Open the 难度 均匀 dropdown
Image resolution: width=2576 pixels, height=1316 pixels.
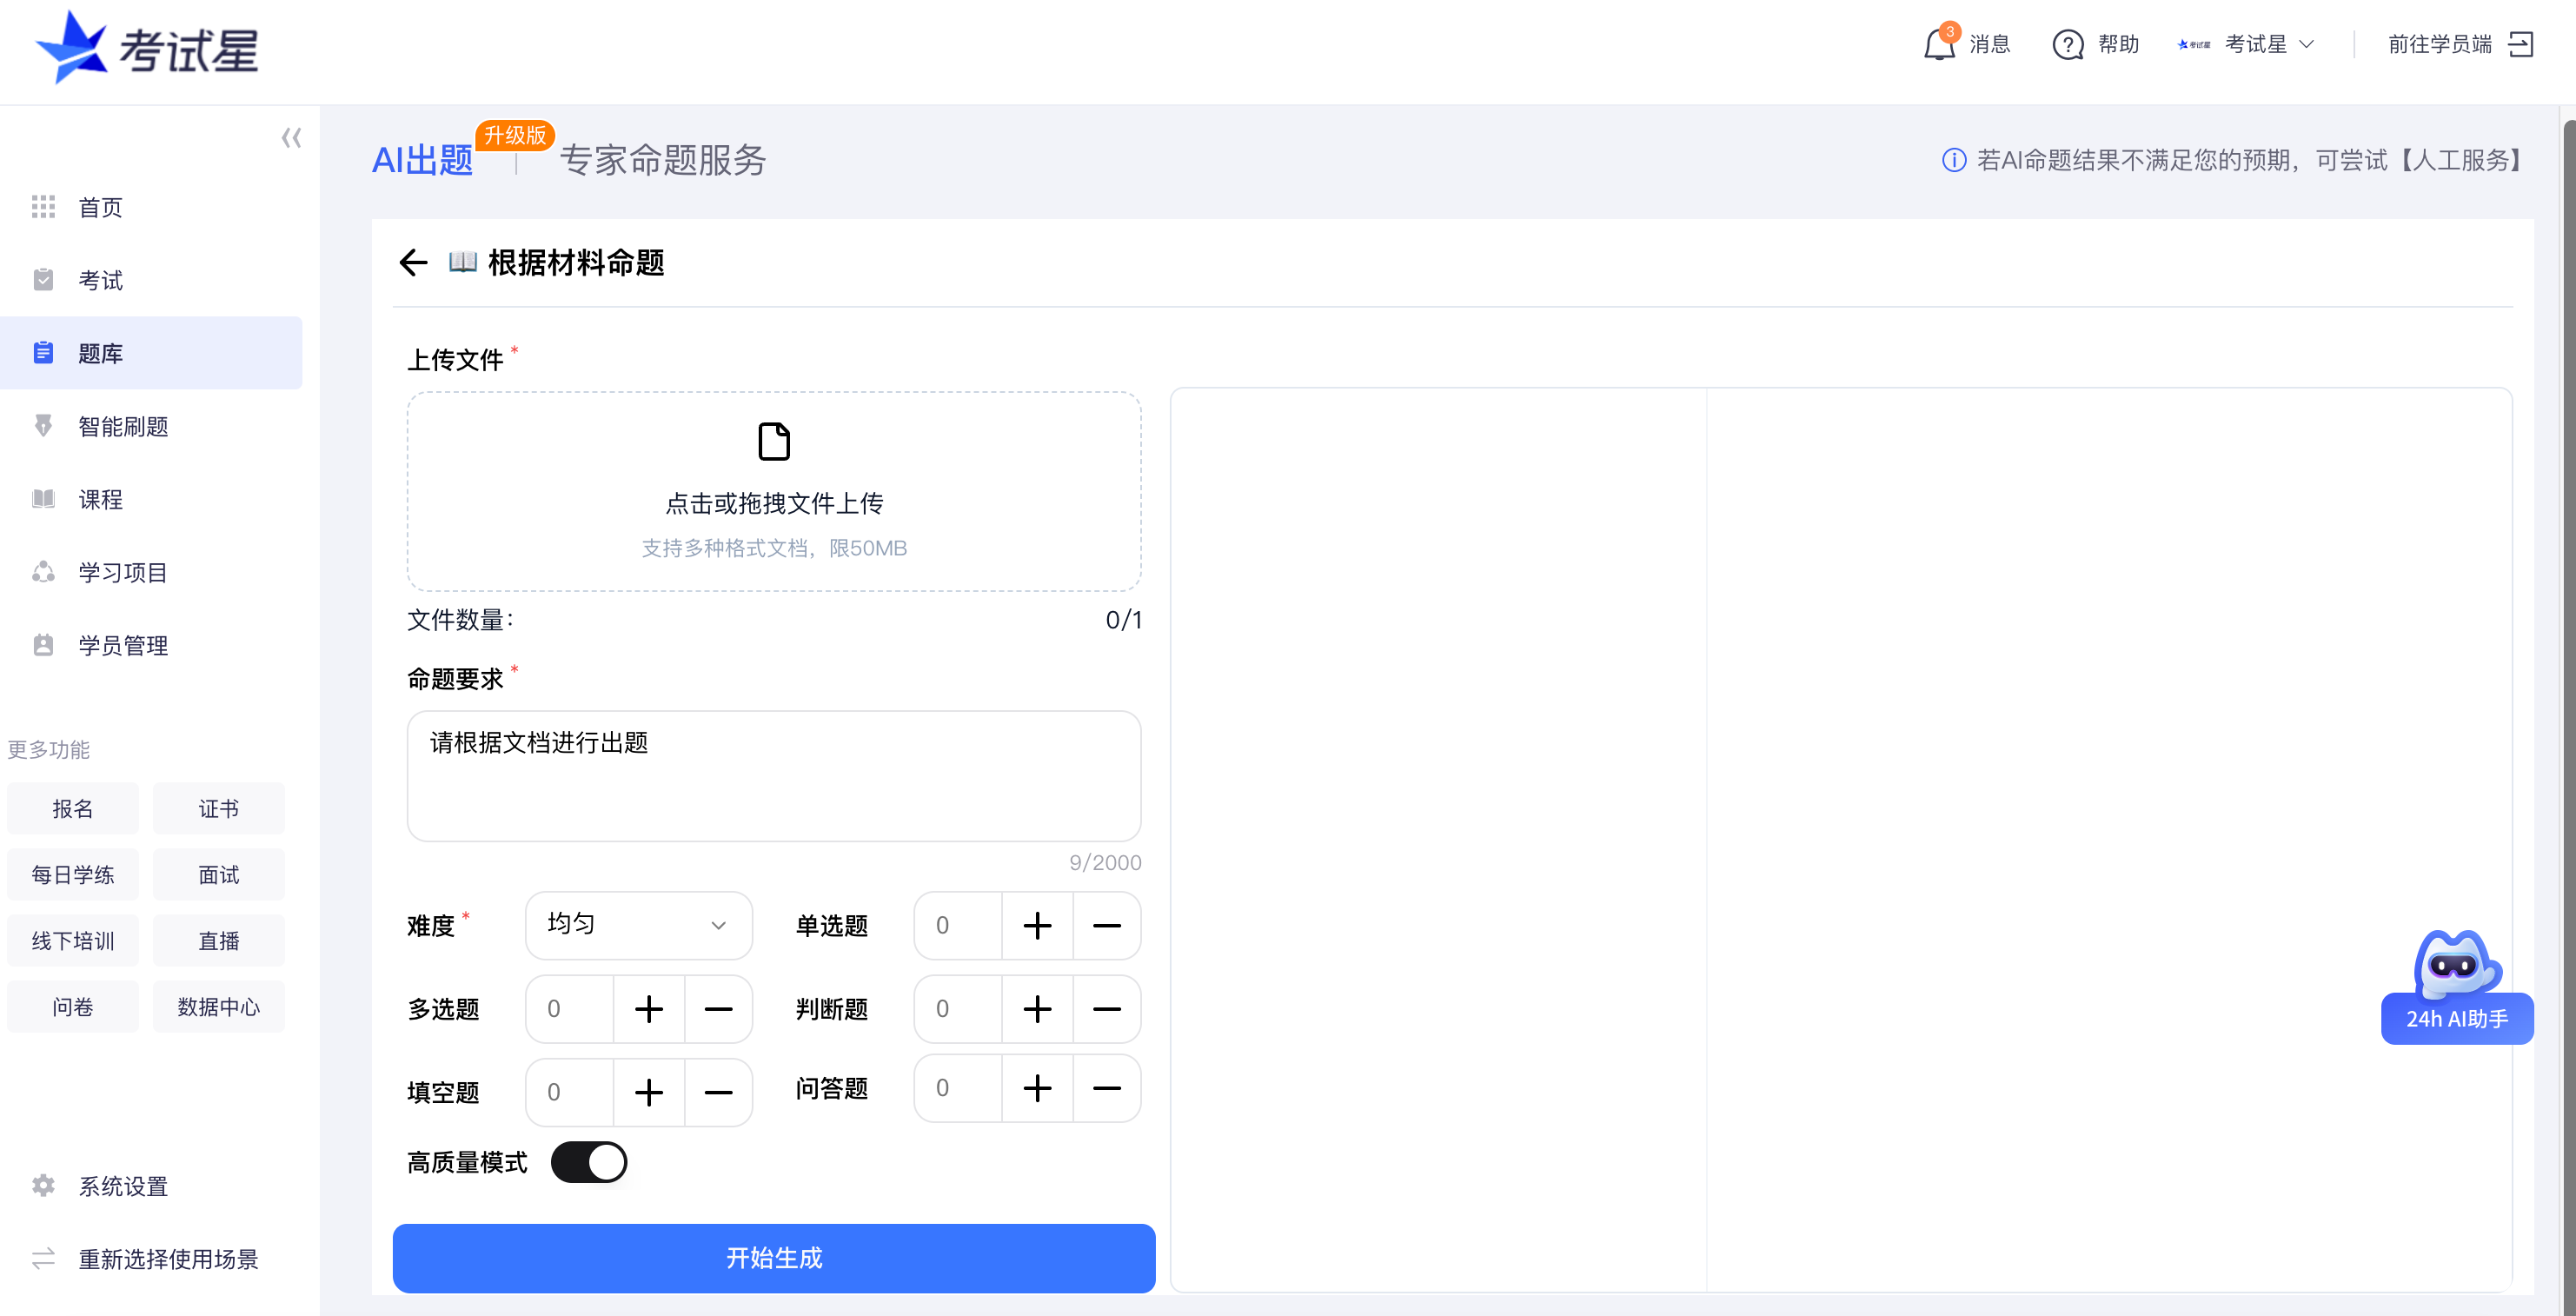coord(638,925)
